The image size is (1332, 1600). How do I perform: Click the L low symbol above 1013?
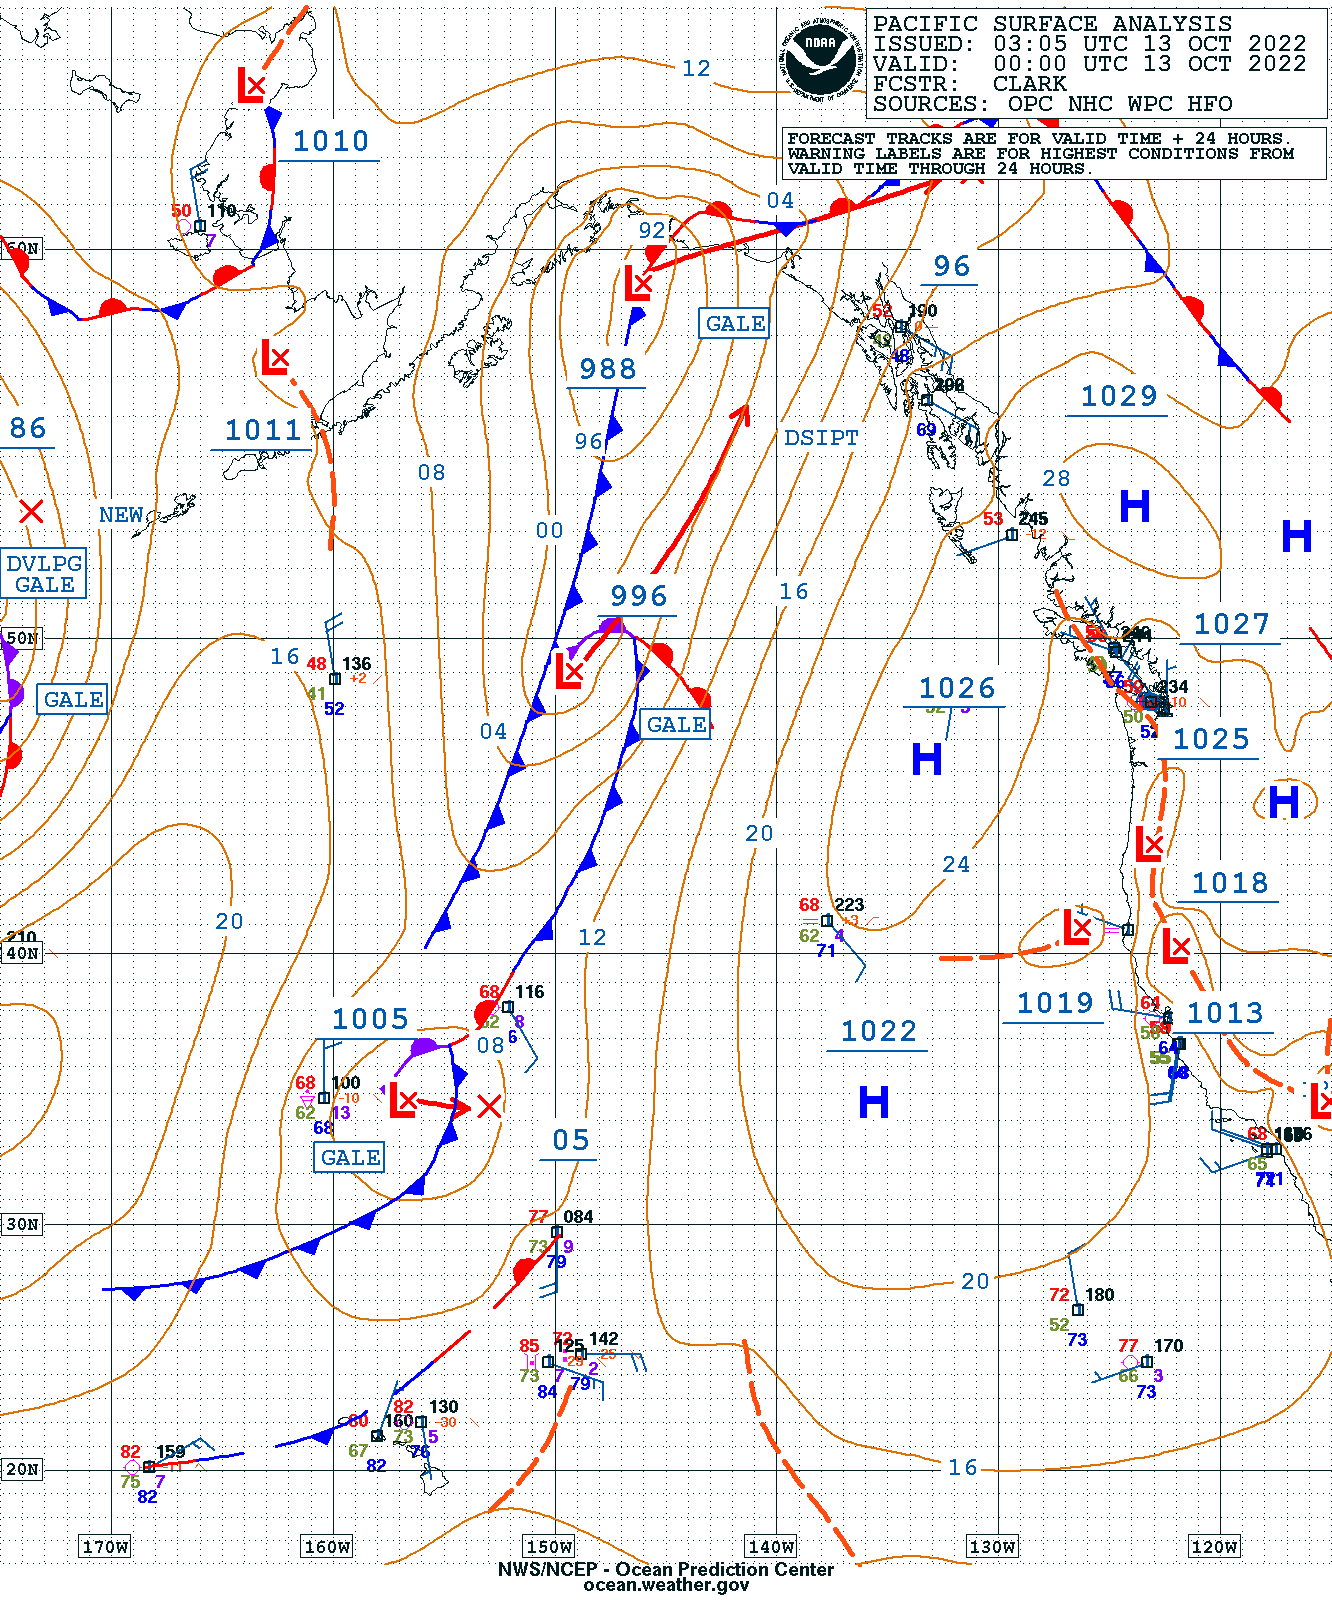point(1176,945)
